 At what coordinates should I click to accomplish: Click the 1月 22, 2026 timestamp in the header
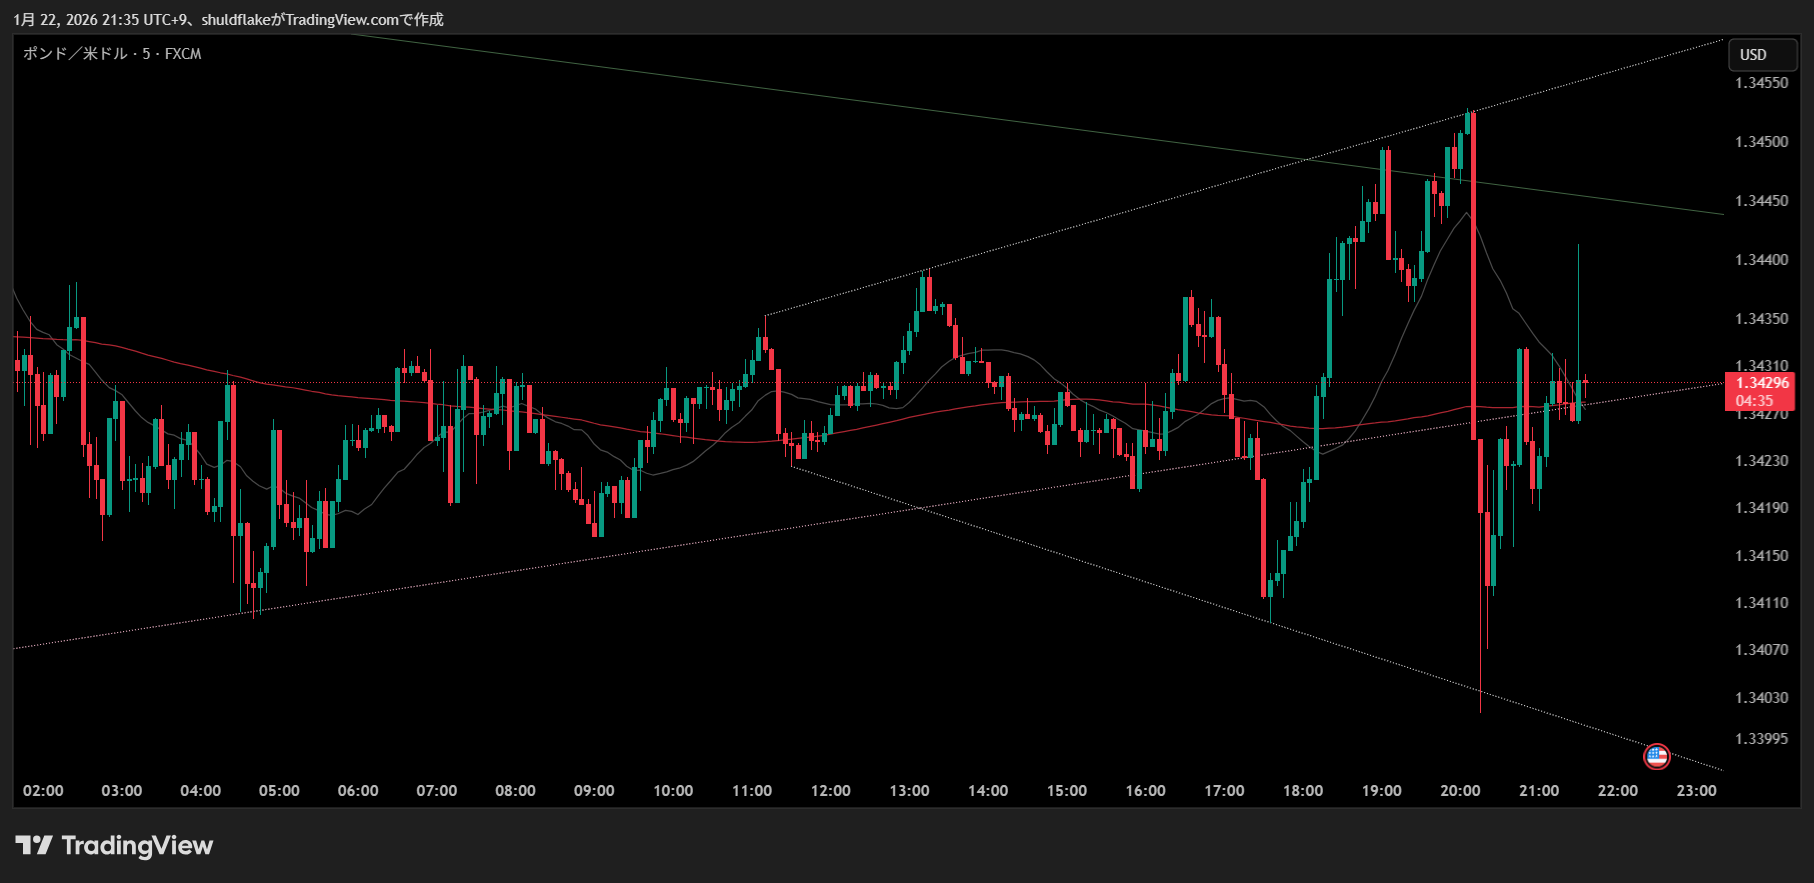[55, 20]
